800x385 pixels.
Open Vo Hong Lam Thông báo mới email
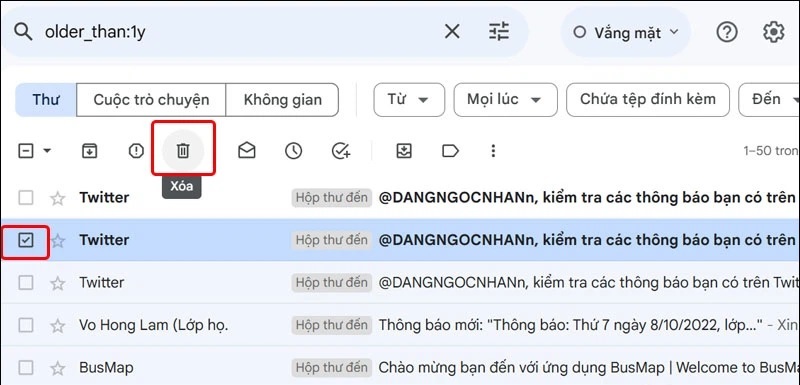point(570,325)
